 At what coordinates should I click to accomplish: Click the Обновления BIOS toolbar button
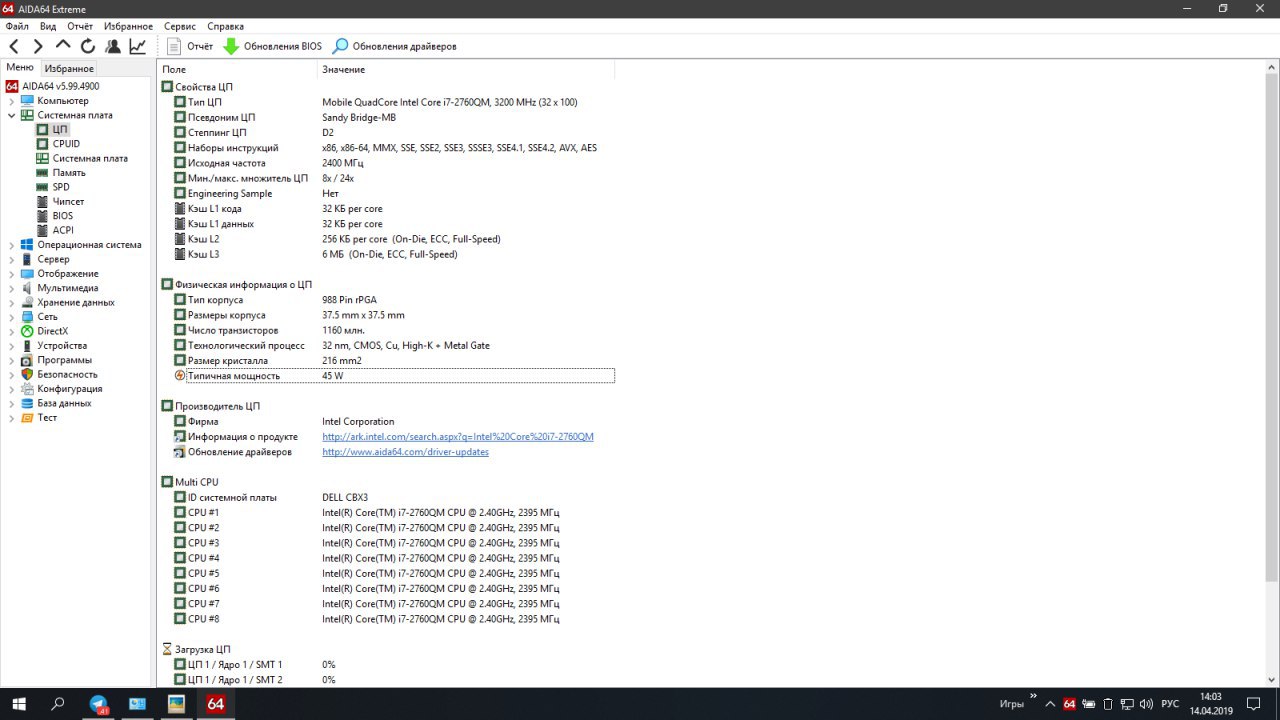(x=272, y=46)
